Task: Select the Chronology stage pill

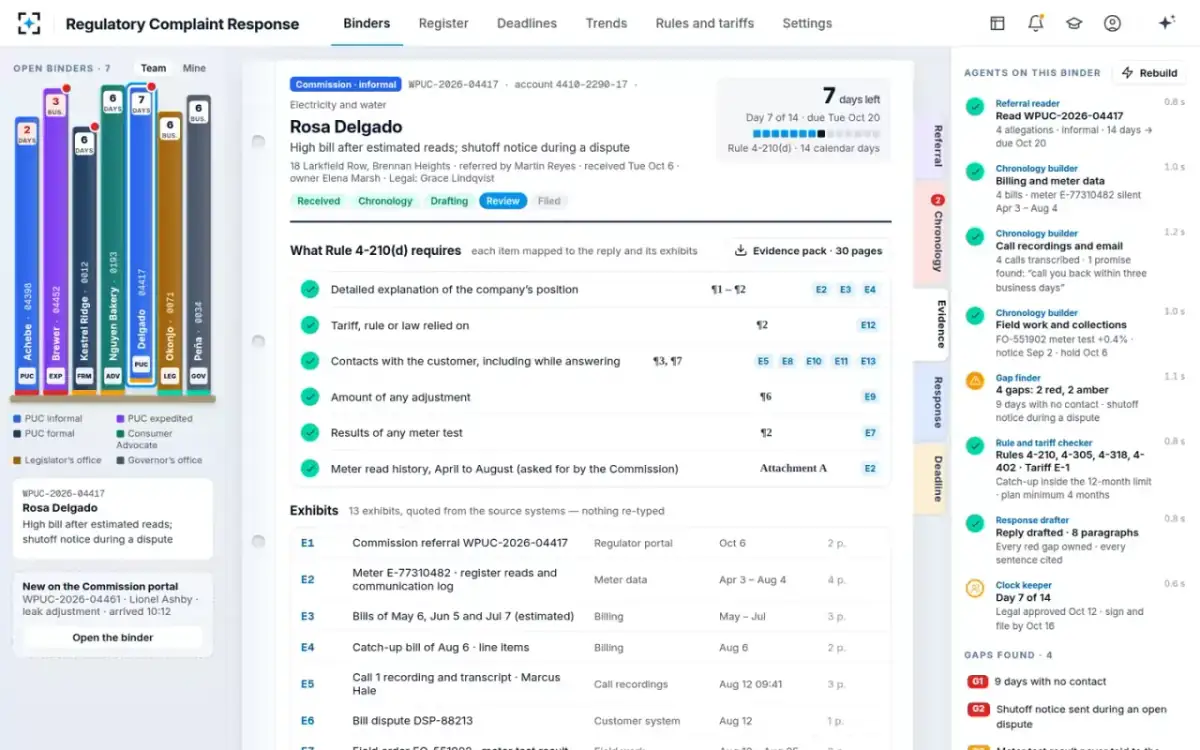Action: pos(385,201)
